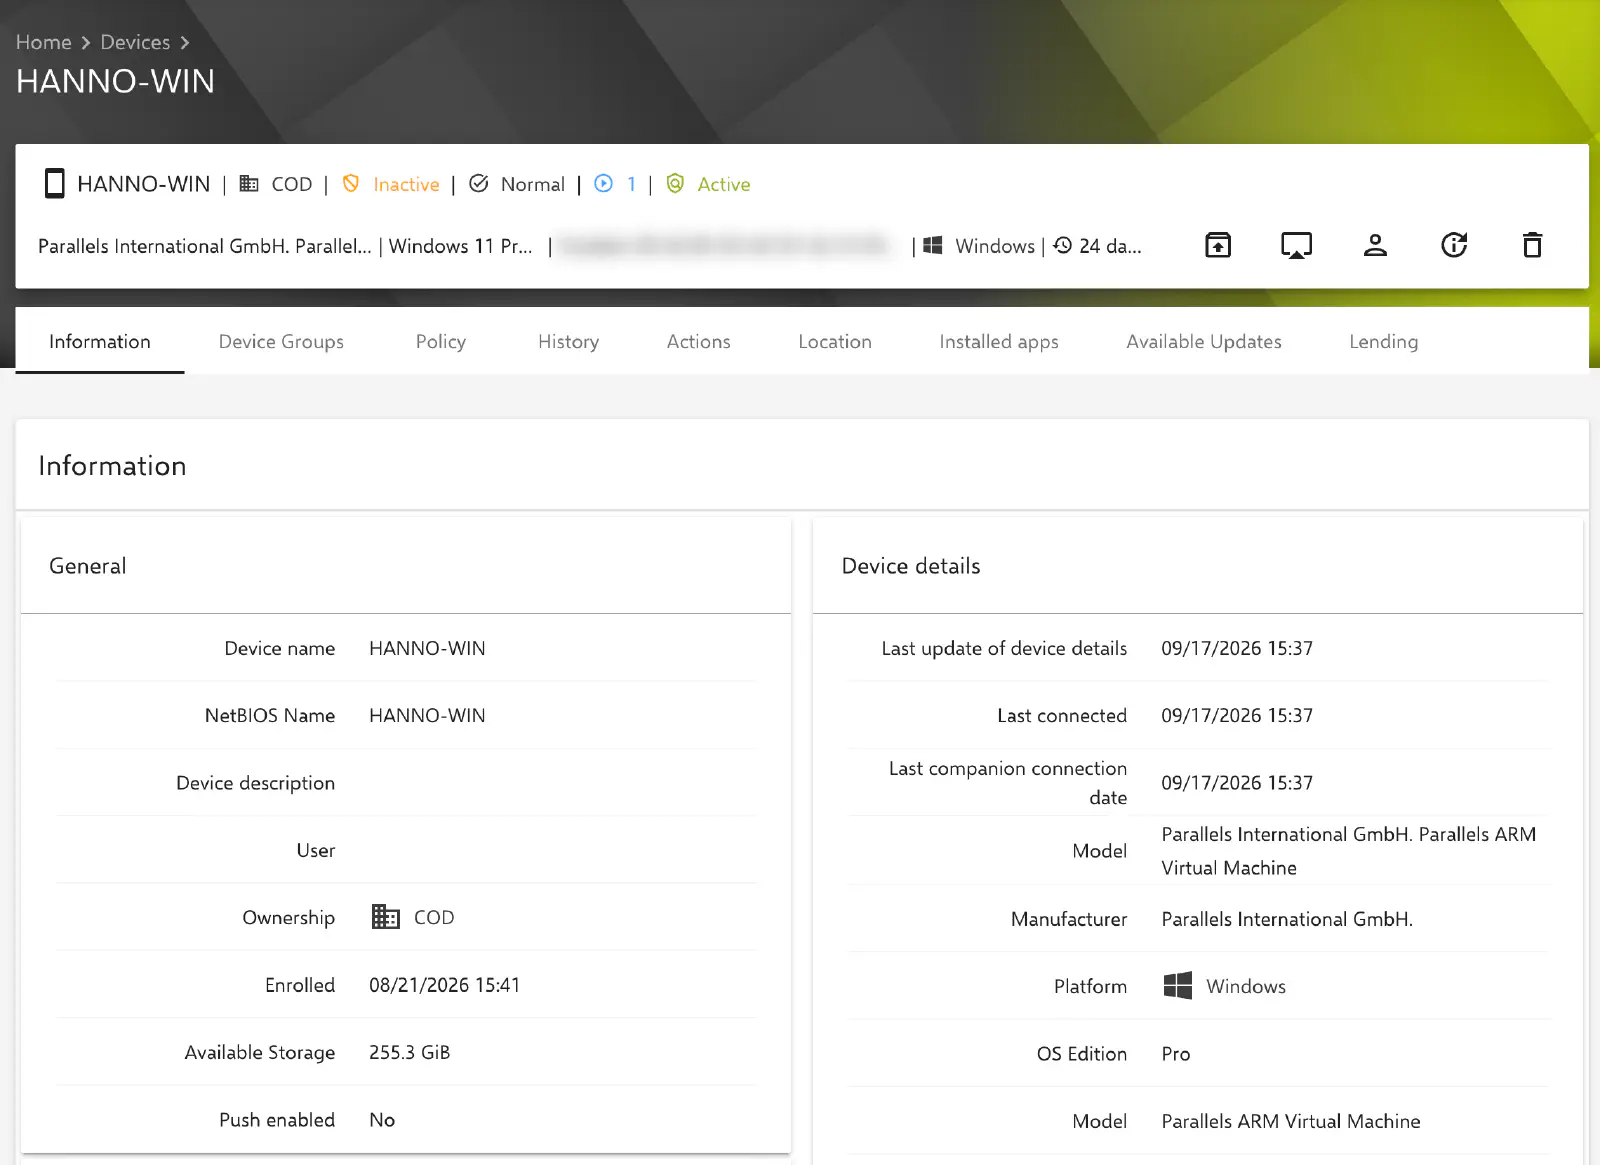Click the blue play circle icon
The height and width of the screenshot is (1165, 1600).
[x=603, y=184]
